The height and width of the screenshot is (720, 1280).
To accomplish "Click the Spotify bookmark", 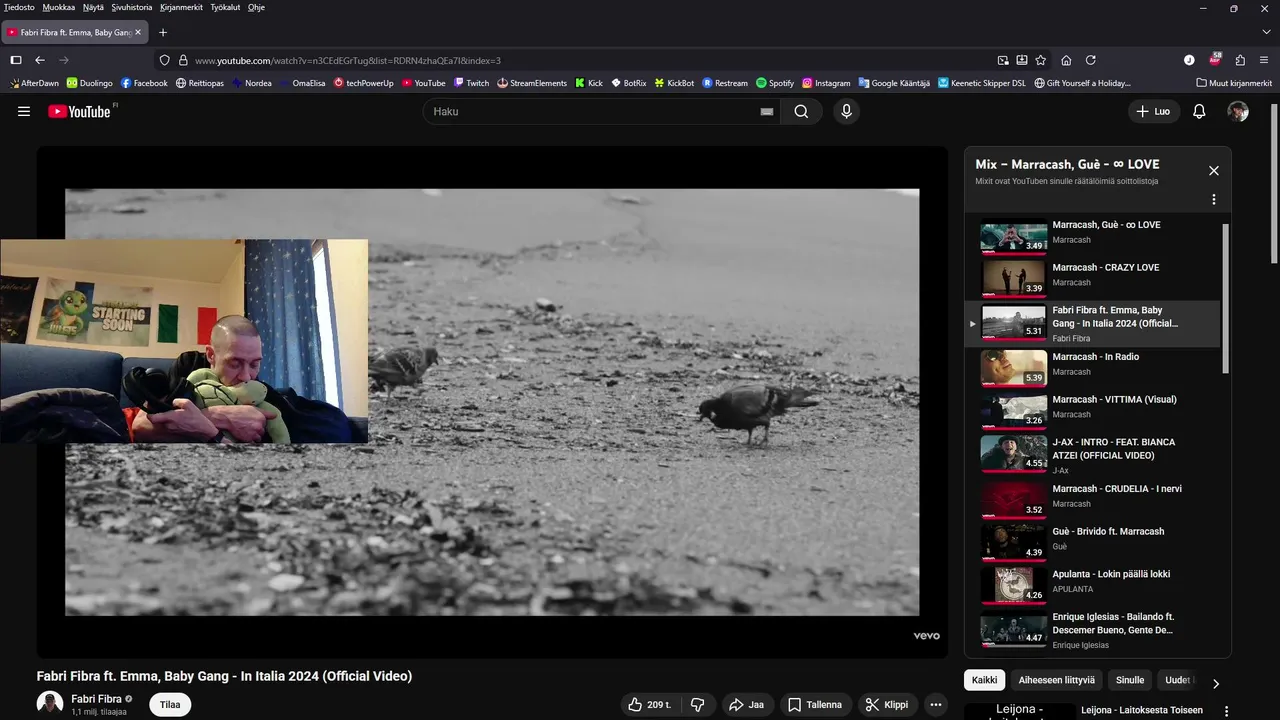I will click(x=775, y=83).
